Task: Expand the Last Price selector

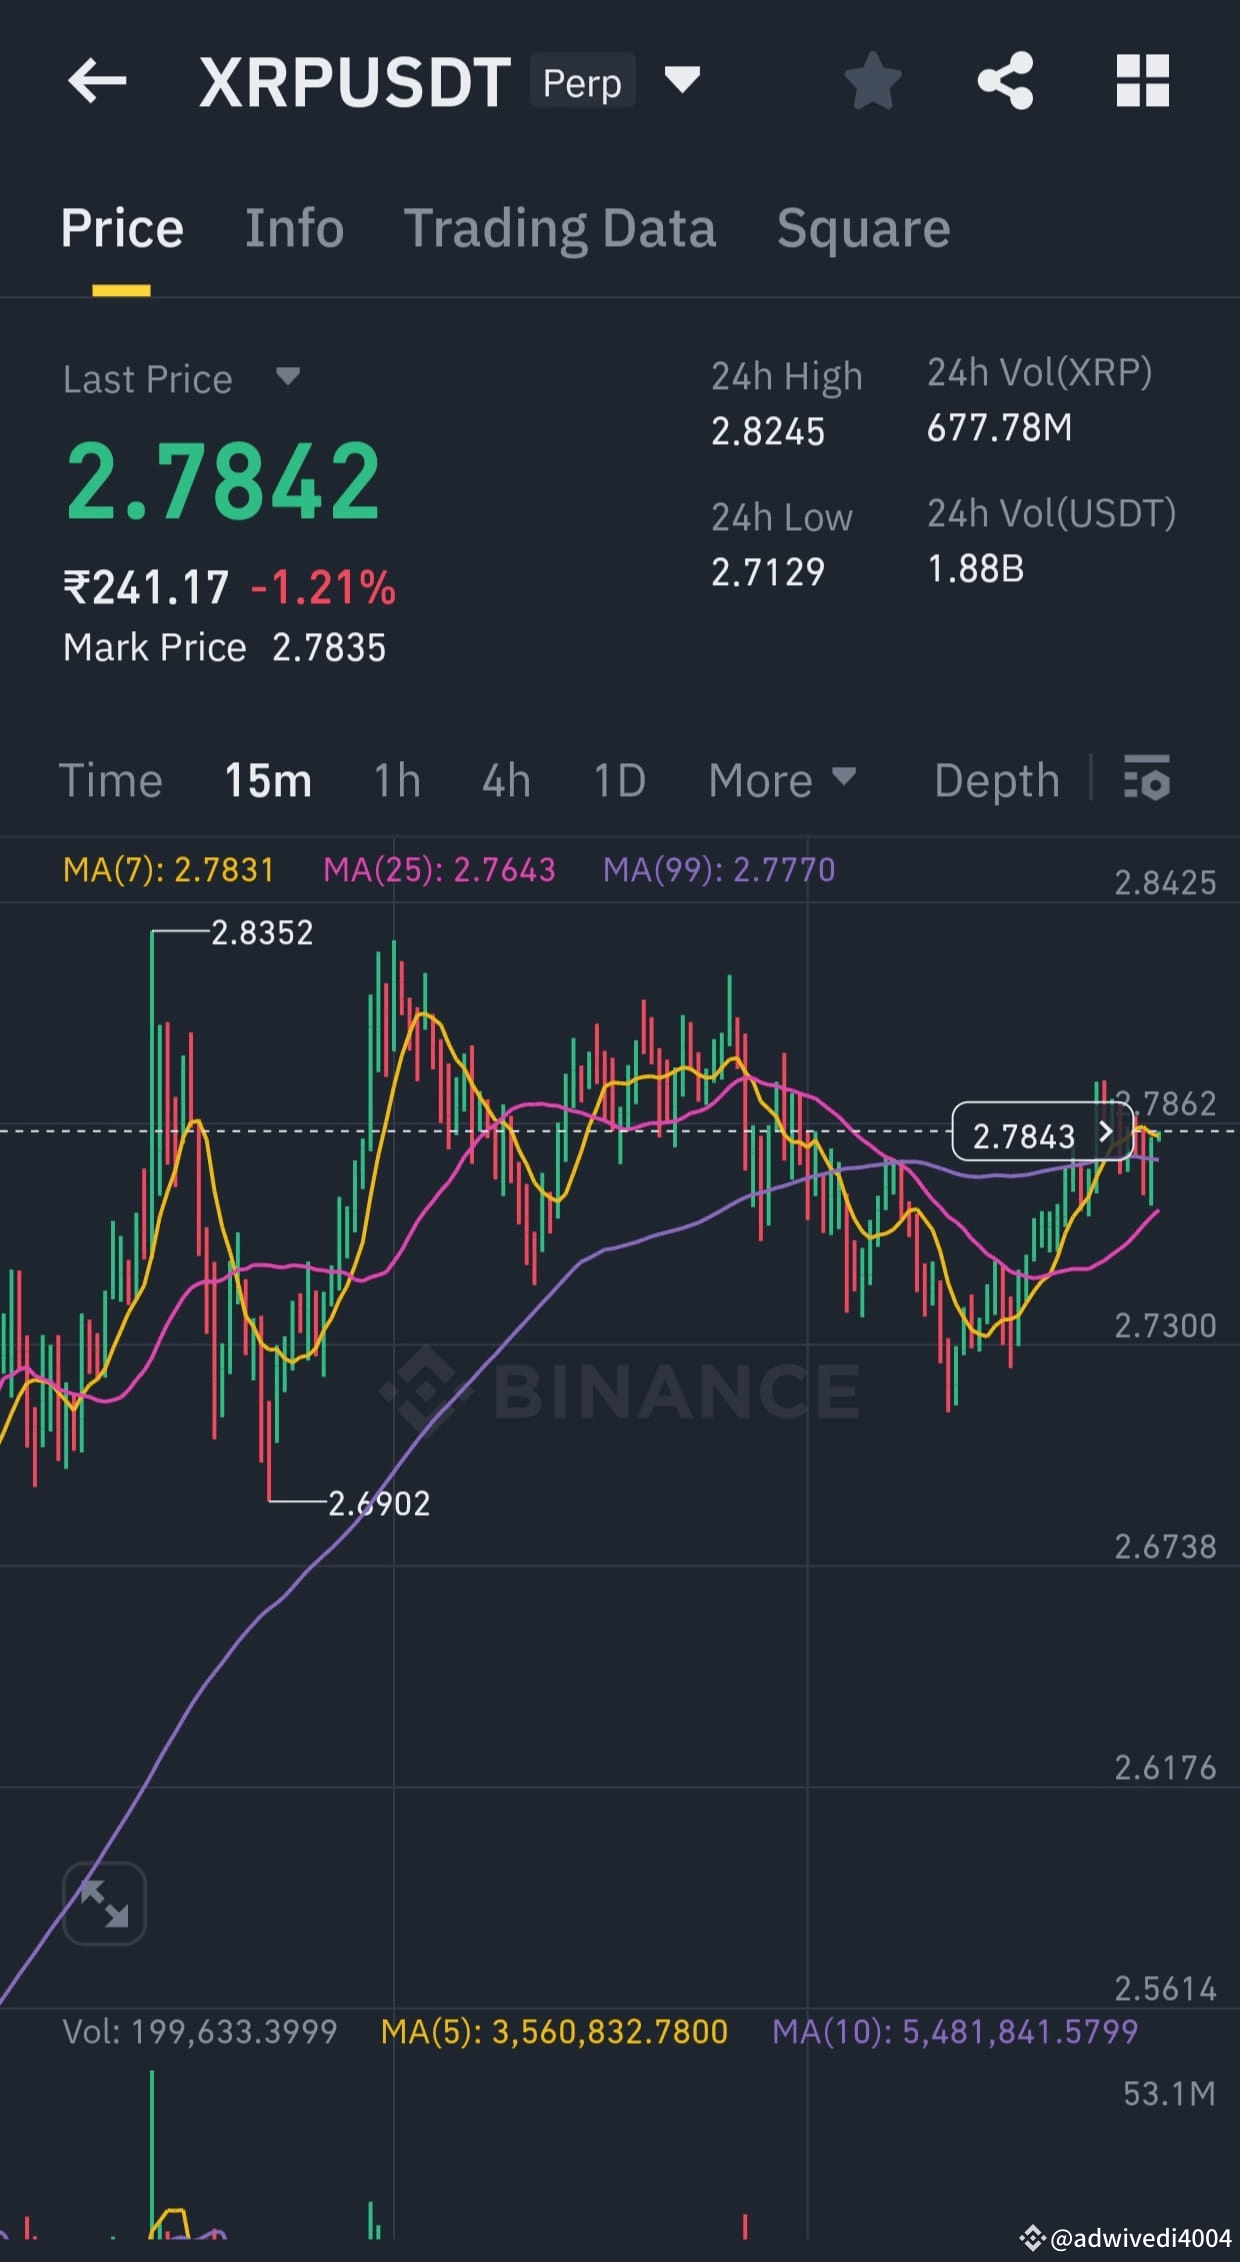Action: tap(286, 378)
